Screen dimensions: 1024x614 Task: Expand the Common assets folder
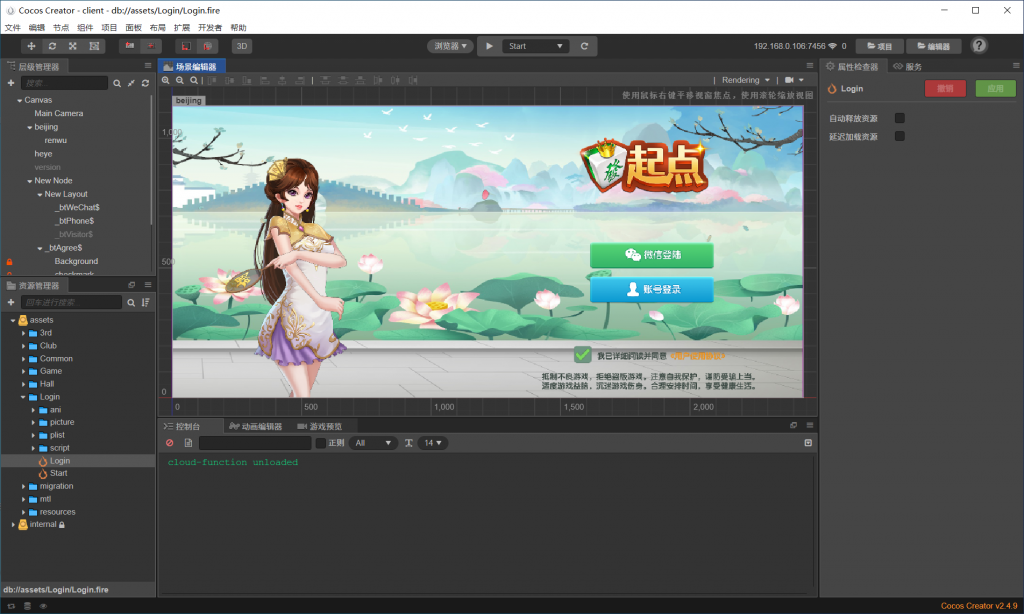[x=24, y=359]
